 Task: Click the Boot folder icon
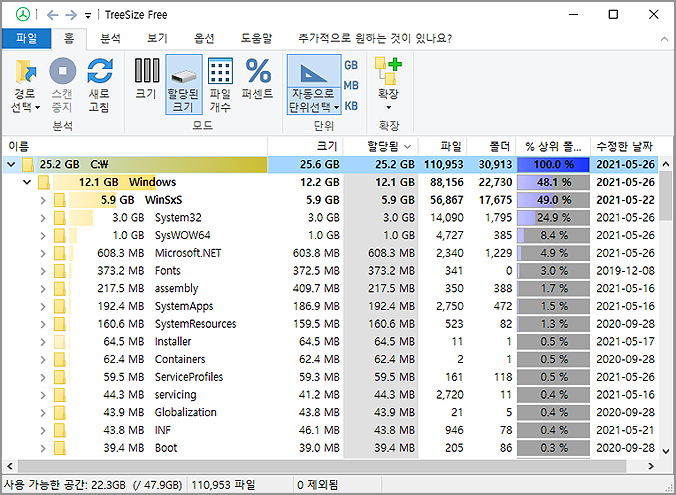(x=59, y=448)
